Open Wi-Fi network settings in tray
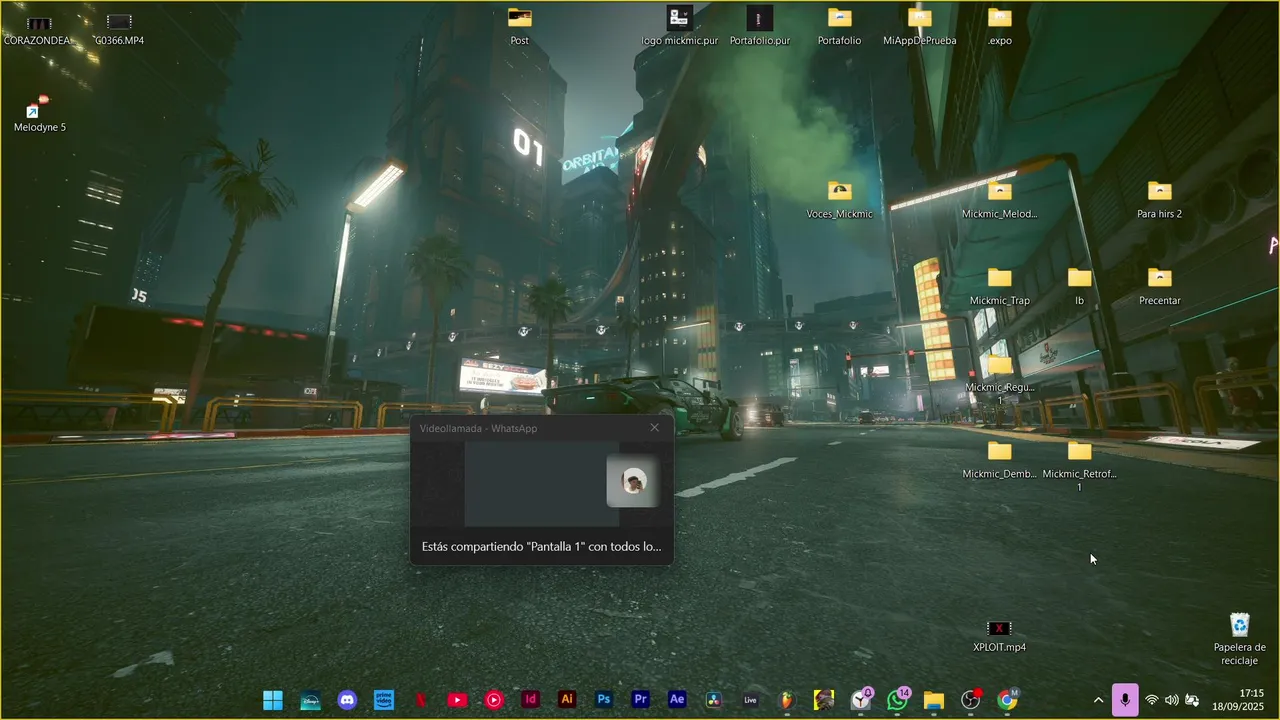Image resolution: width=1280 pixels, height=720 pixels. coord(1152,700)
